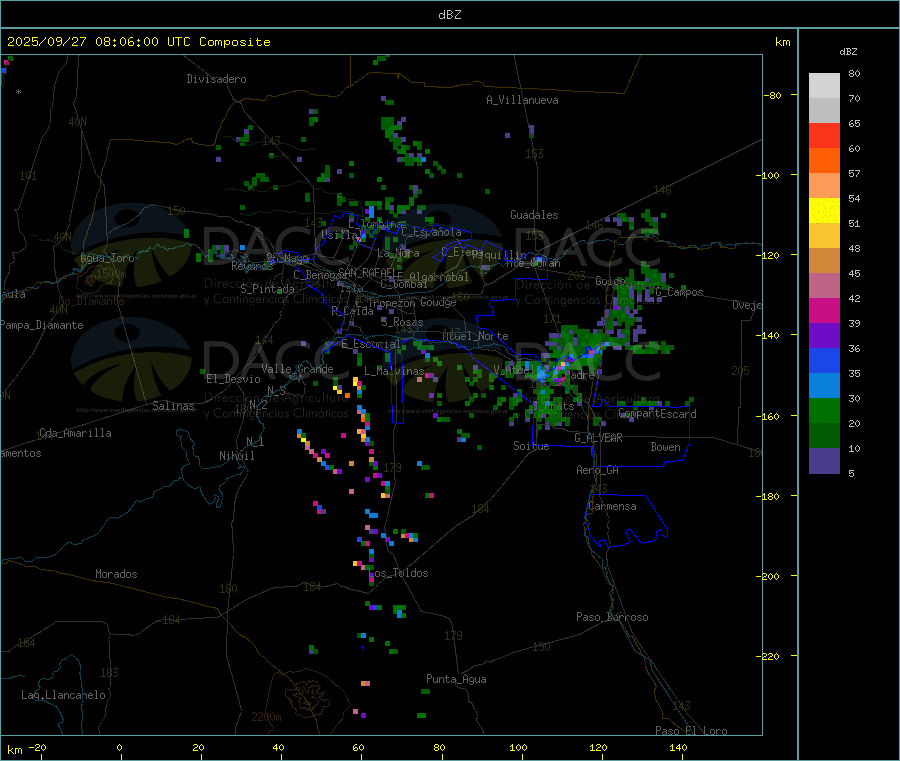The width and height of the screenshot is (900, 761).
Task: Click the Agua_Toro location label
Action: [107, 258]
